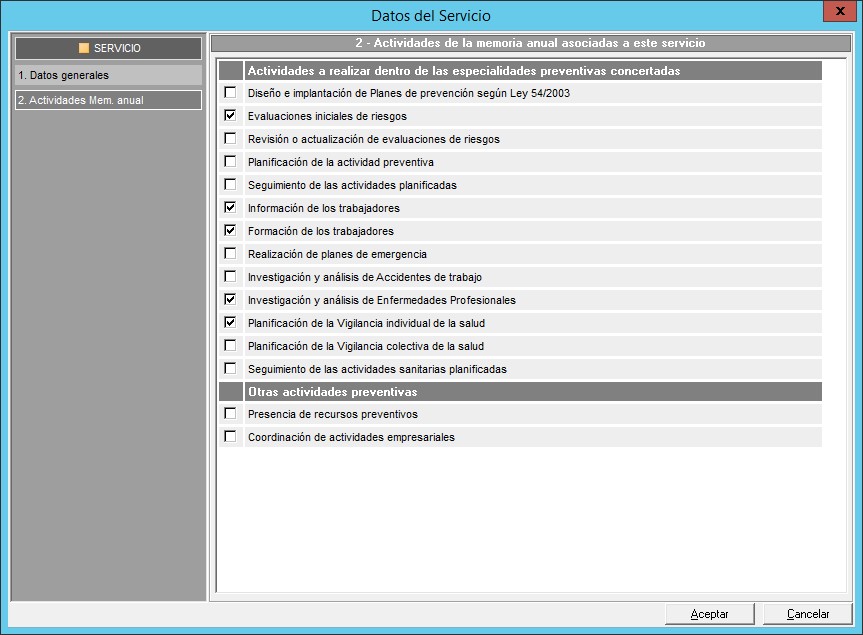Click the Aceptar button

pyautogui.click(x=709, y=614)
